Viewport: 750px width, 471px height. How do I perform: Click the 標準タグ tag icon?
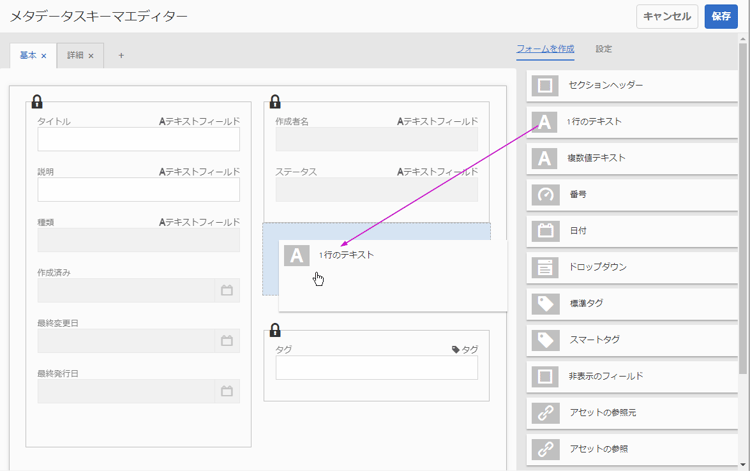coord(545,304)
